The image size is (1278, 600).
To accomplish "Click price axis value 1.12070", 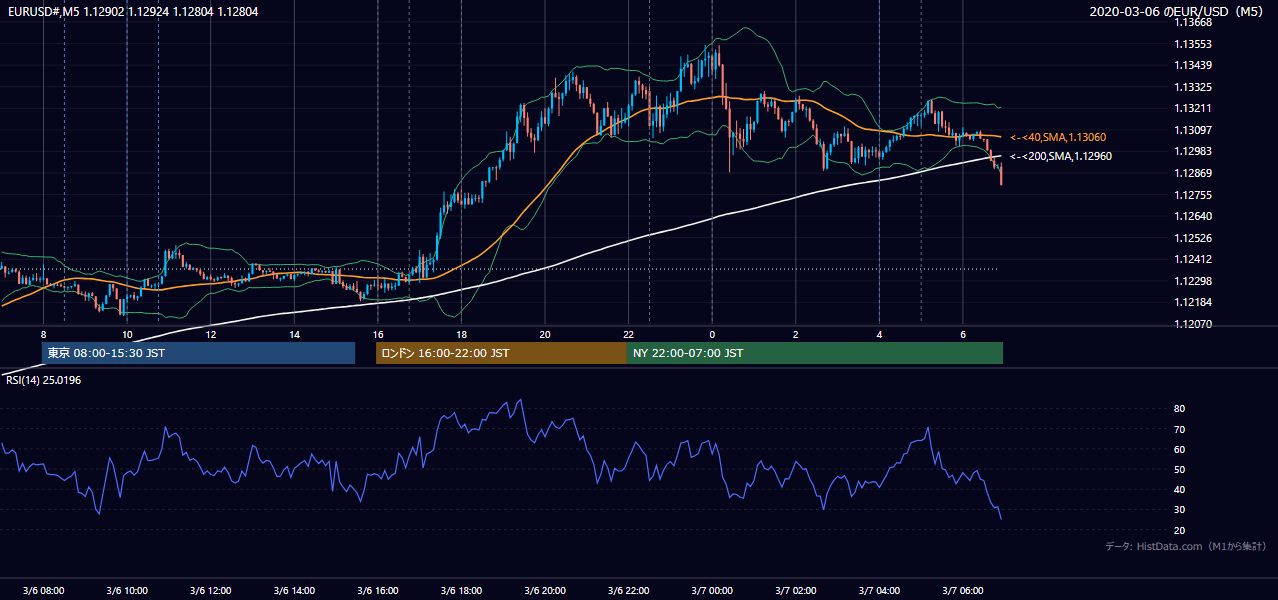I will tap(1193, 324).
